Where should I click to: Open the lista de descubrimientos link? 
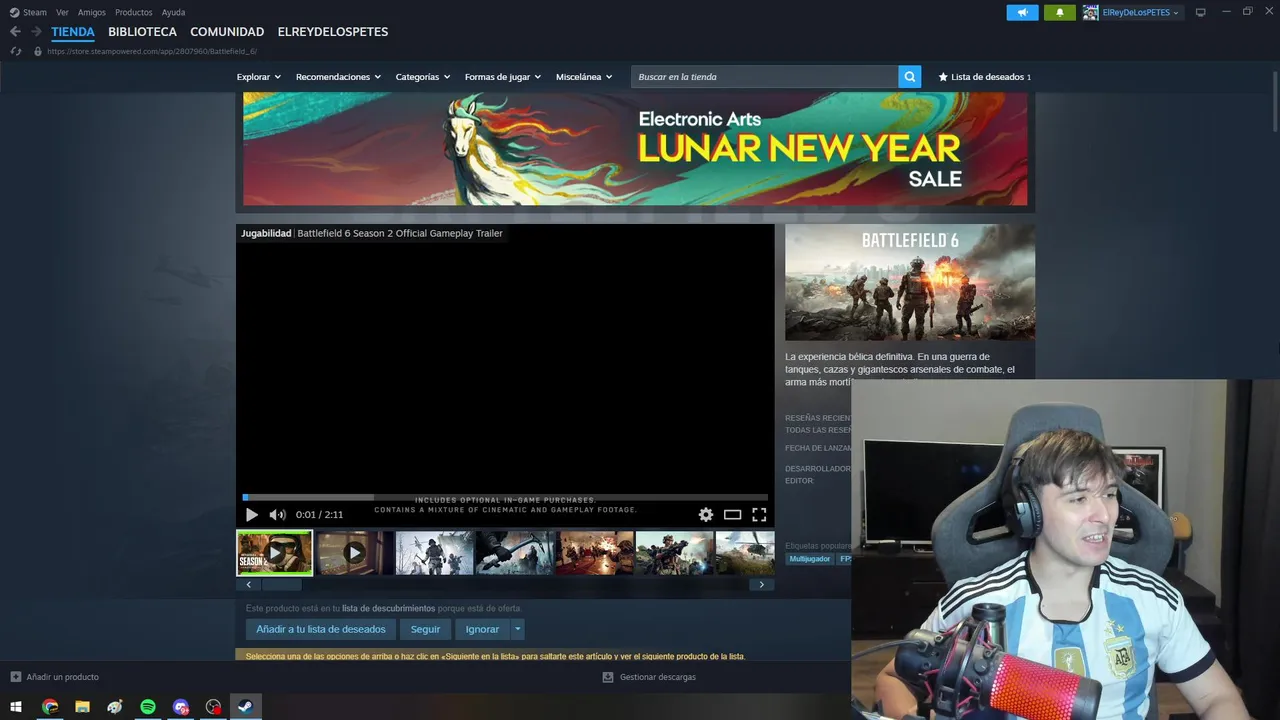(x=388, y=608)
